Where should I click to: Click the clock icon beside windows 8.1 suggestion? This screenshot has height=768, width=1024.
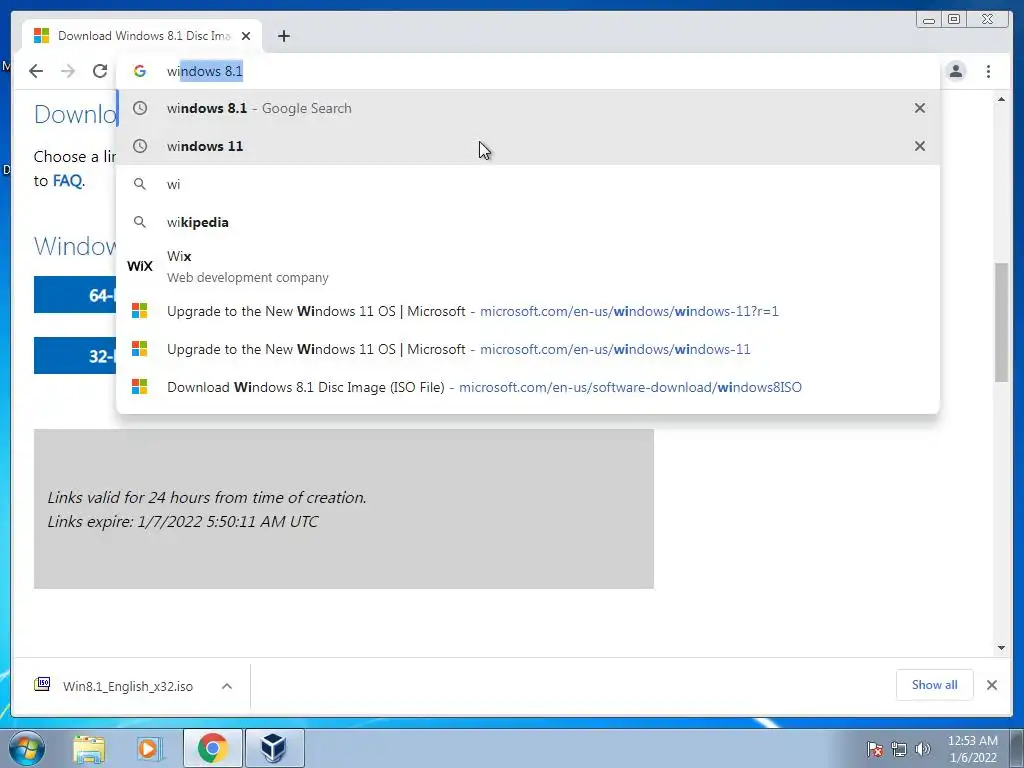(x=140, y=108)
